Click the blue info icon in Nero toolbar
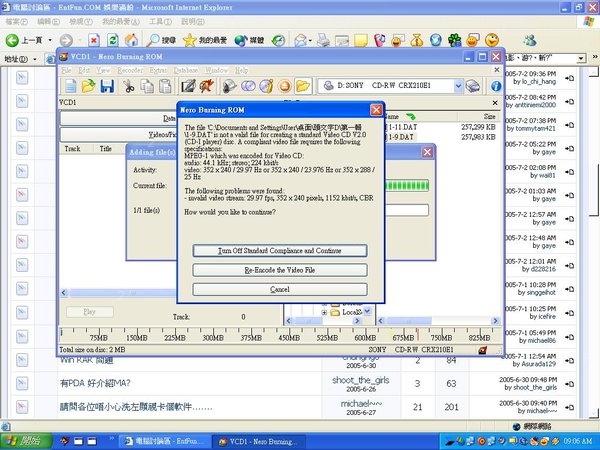 tap(496, 86)
